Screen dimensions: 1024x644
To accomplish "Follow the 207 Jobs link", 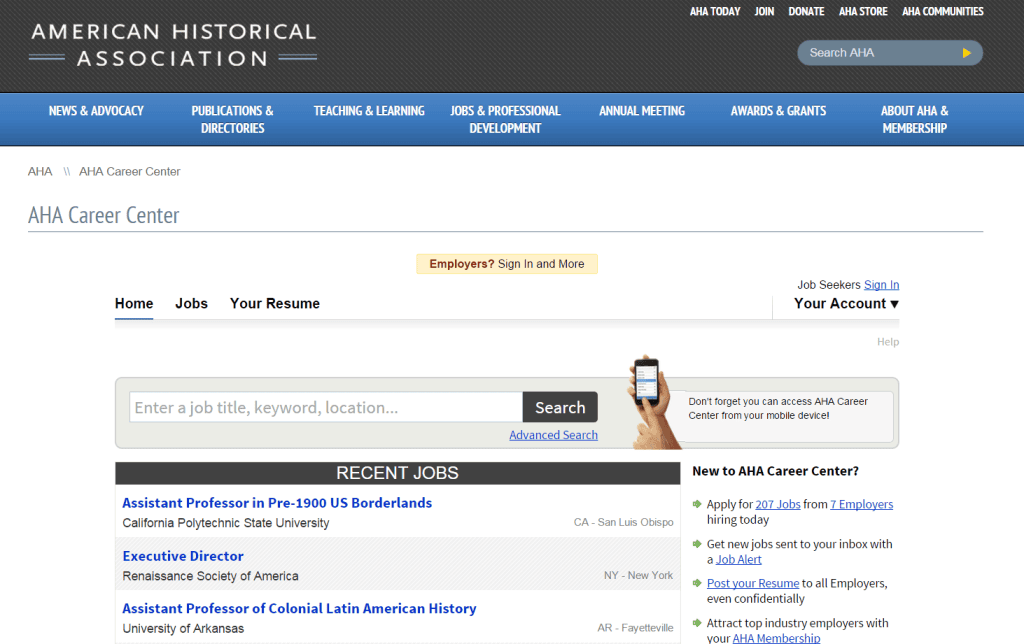I will [778, 505].
